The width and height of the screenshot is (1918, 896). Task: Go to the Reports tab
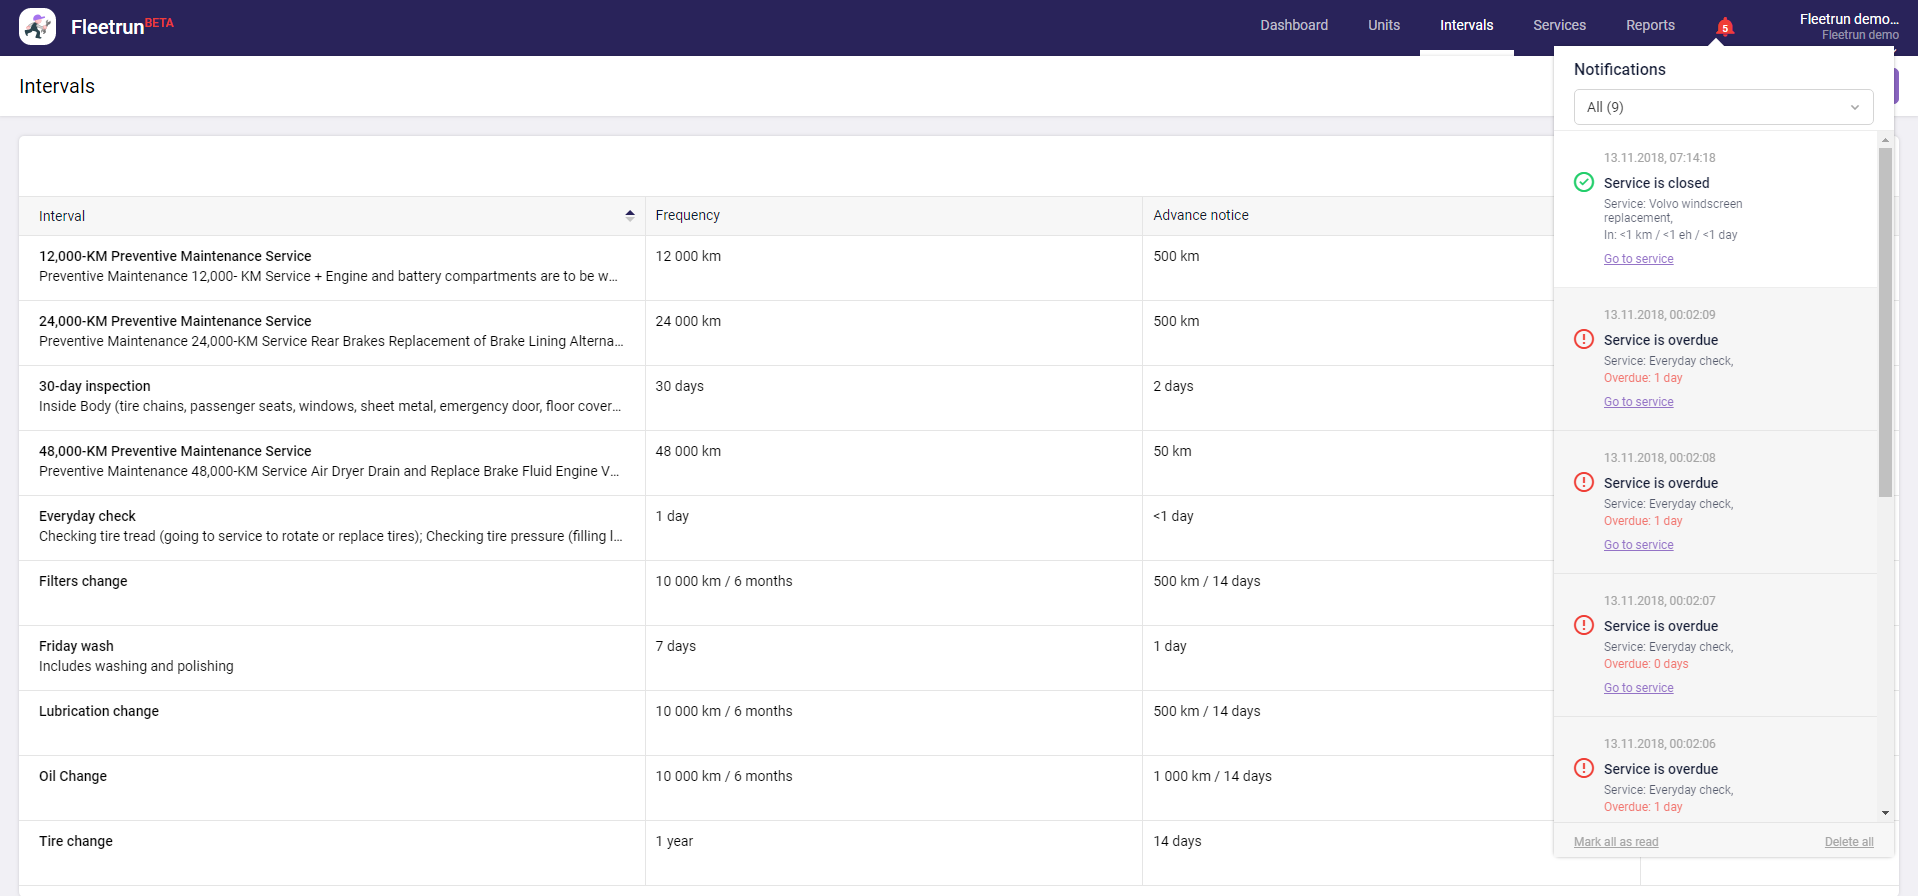1650,26
